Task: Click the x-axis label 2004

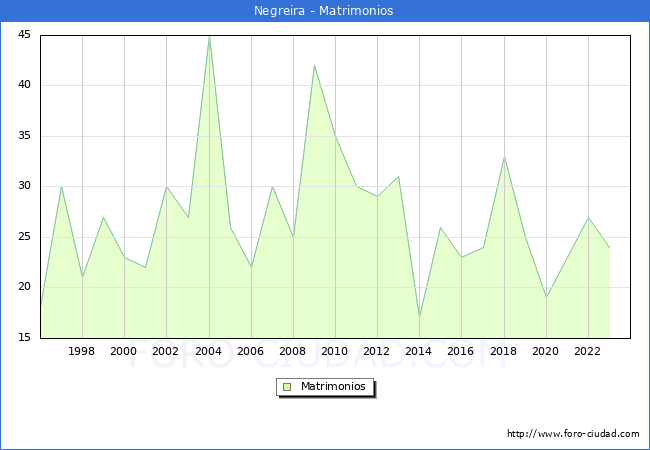Action: pos(209,351)
